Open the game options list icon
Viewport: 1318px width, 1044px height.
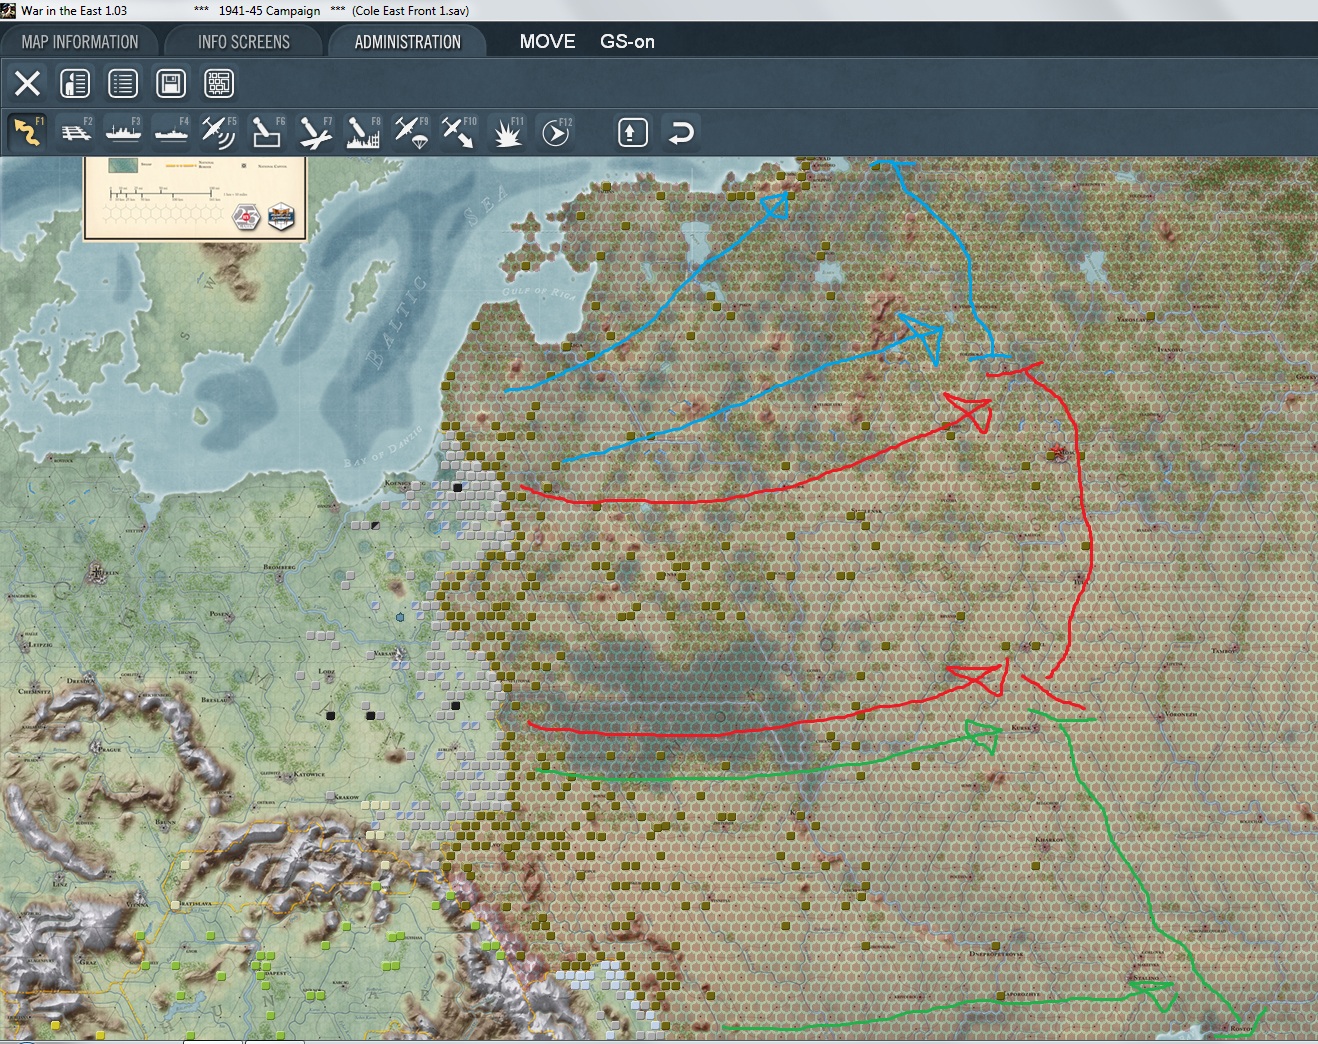(x=123, y=83)
